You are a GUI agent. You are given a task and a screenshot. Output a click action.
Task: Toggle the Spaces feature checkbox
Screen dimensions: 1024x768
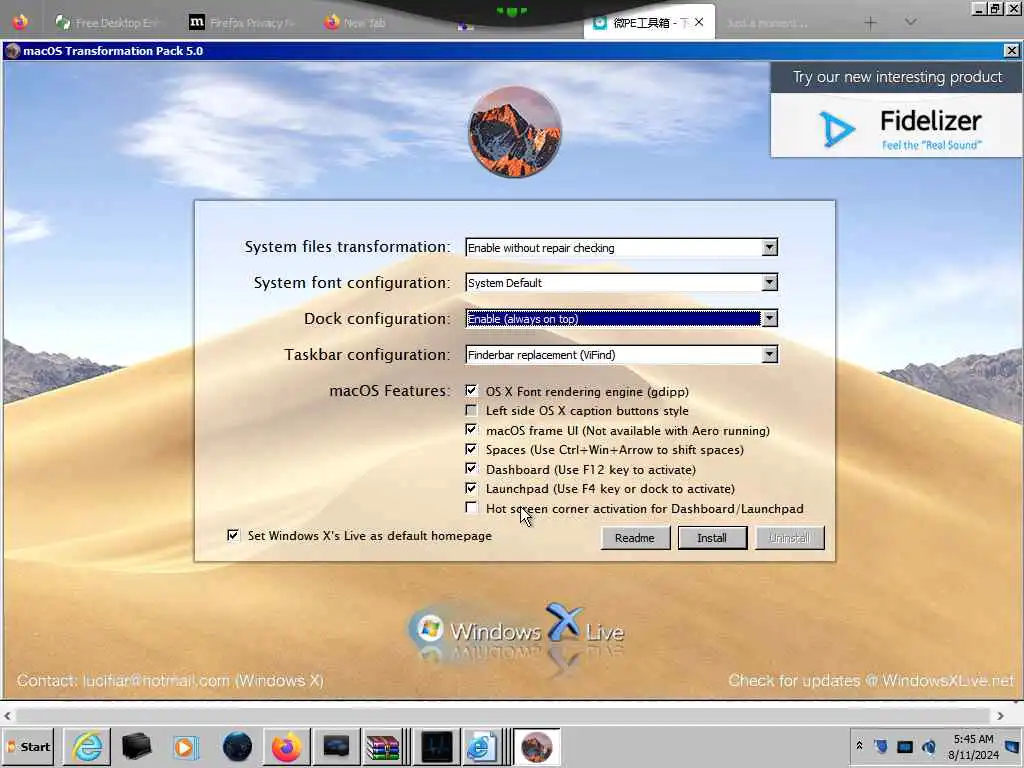pos(471,449)
